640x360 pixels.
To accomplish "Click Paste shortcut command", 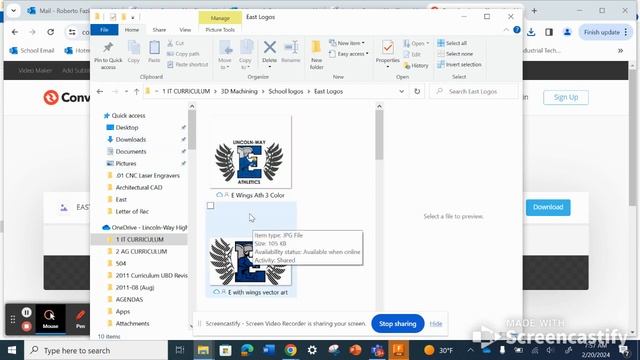I will click(x=188, y=64).
